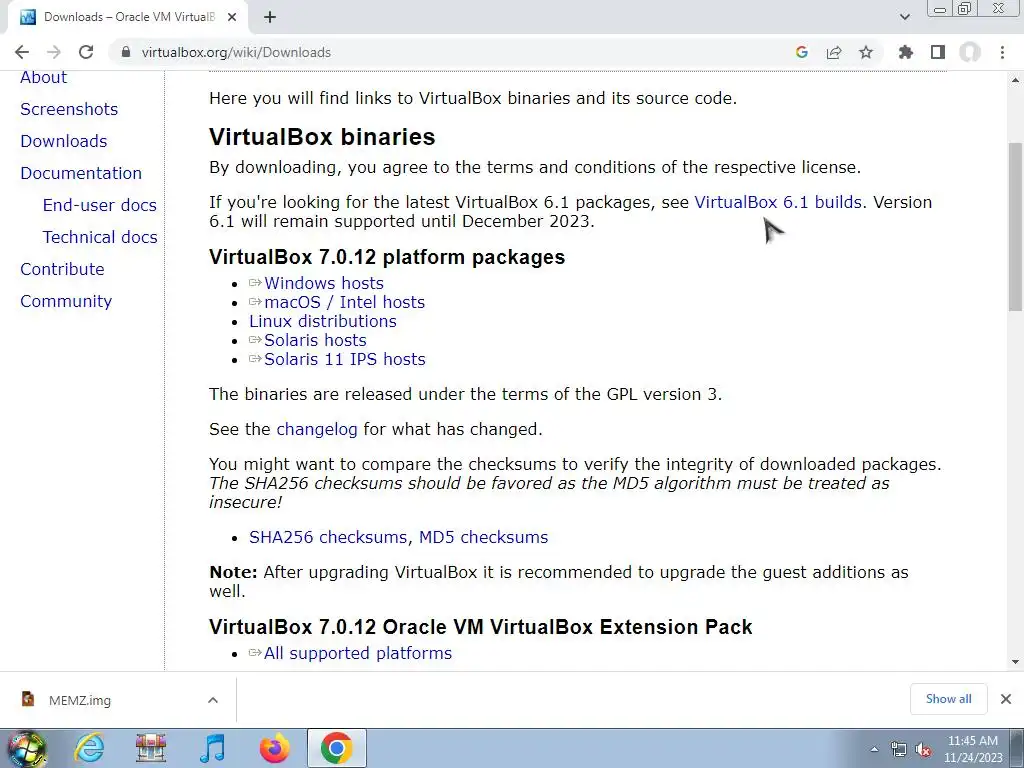This screenshot has height=768, width=1024.
Task: Download the Solaris hosts package
Action: pyautogui.click(x=315, y=340)
